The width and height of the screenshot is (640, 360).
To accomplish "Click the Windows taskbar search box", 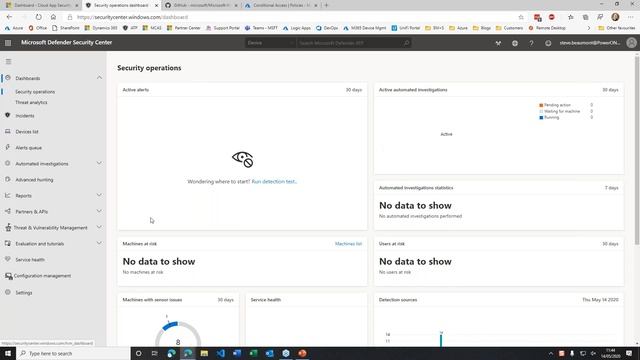I will (x=73, y=353).
